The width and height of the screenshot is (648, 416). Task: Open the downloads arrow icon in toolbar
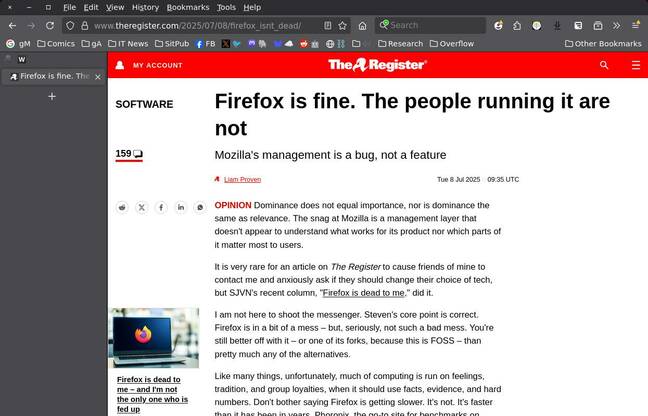click(x=557, y=26)
